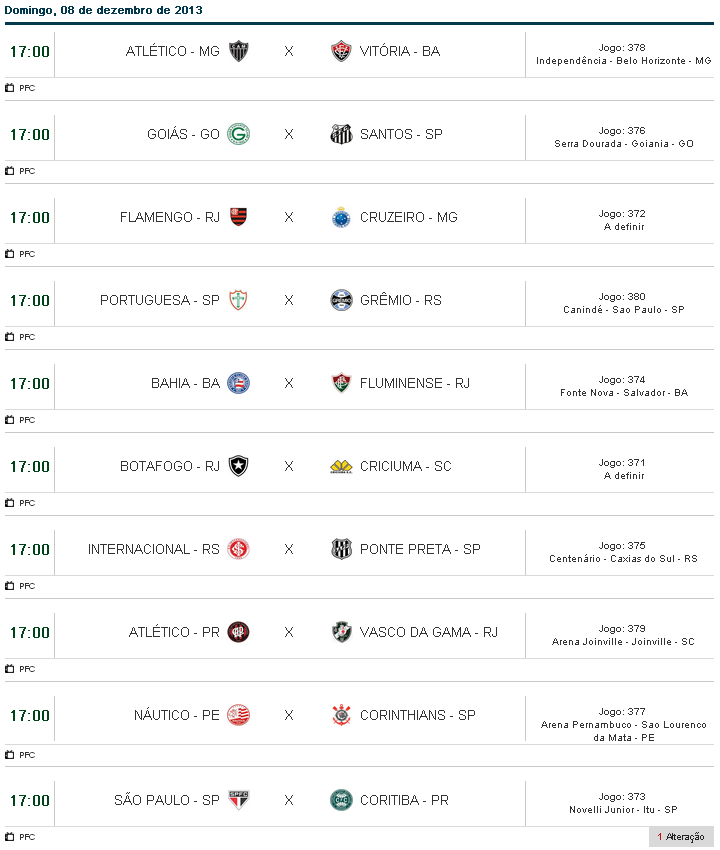This screenshot has width=720, height=850.
Task: Select the Vasco da Gama crest
Action: pyautogui.click(x=341, y=632)
